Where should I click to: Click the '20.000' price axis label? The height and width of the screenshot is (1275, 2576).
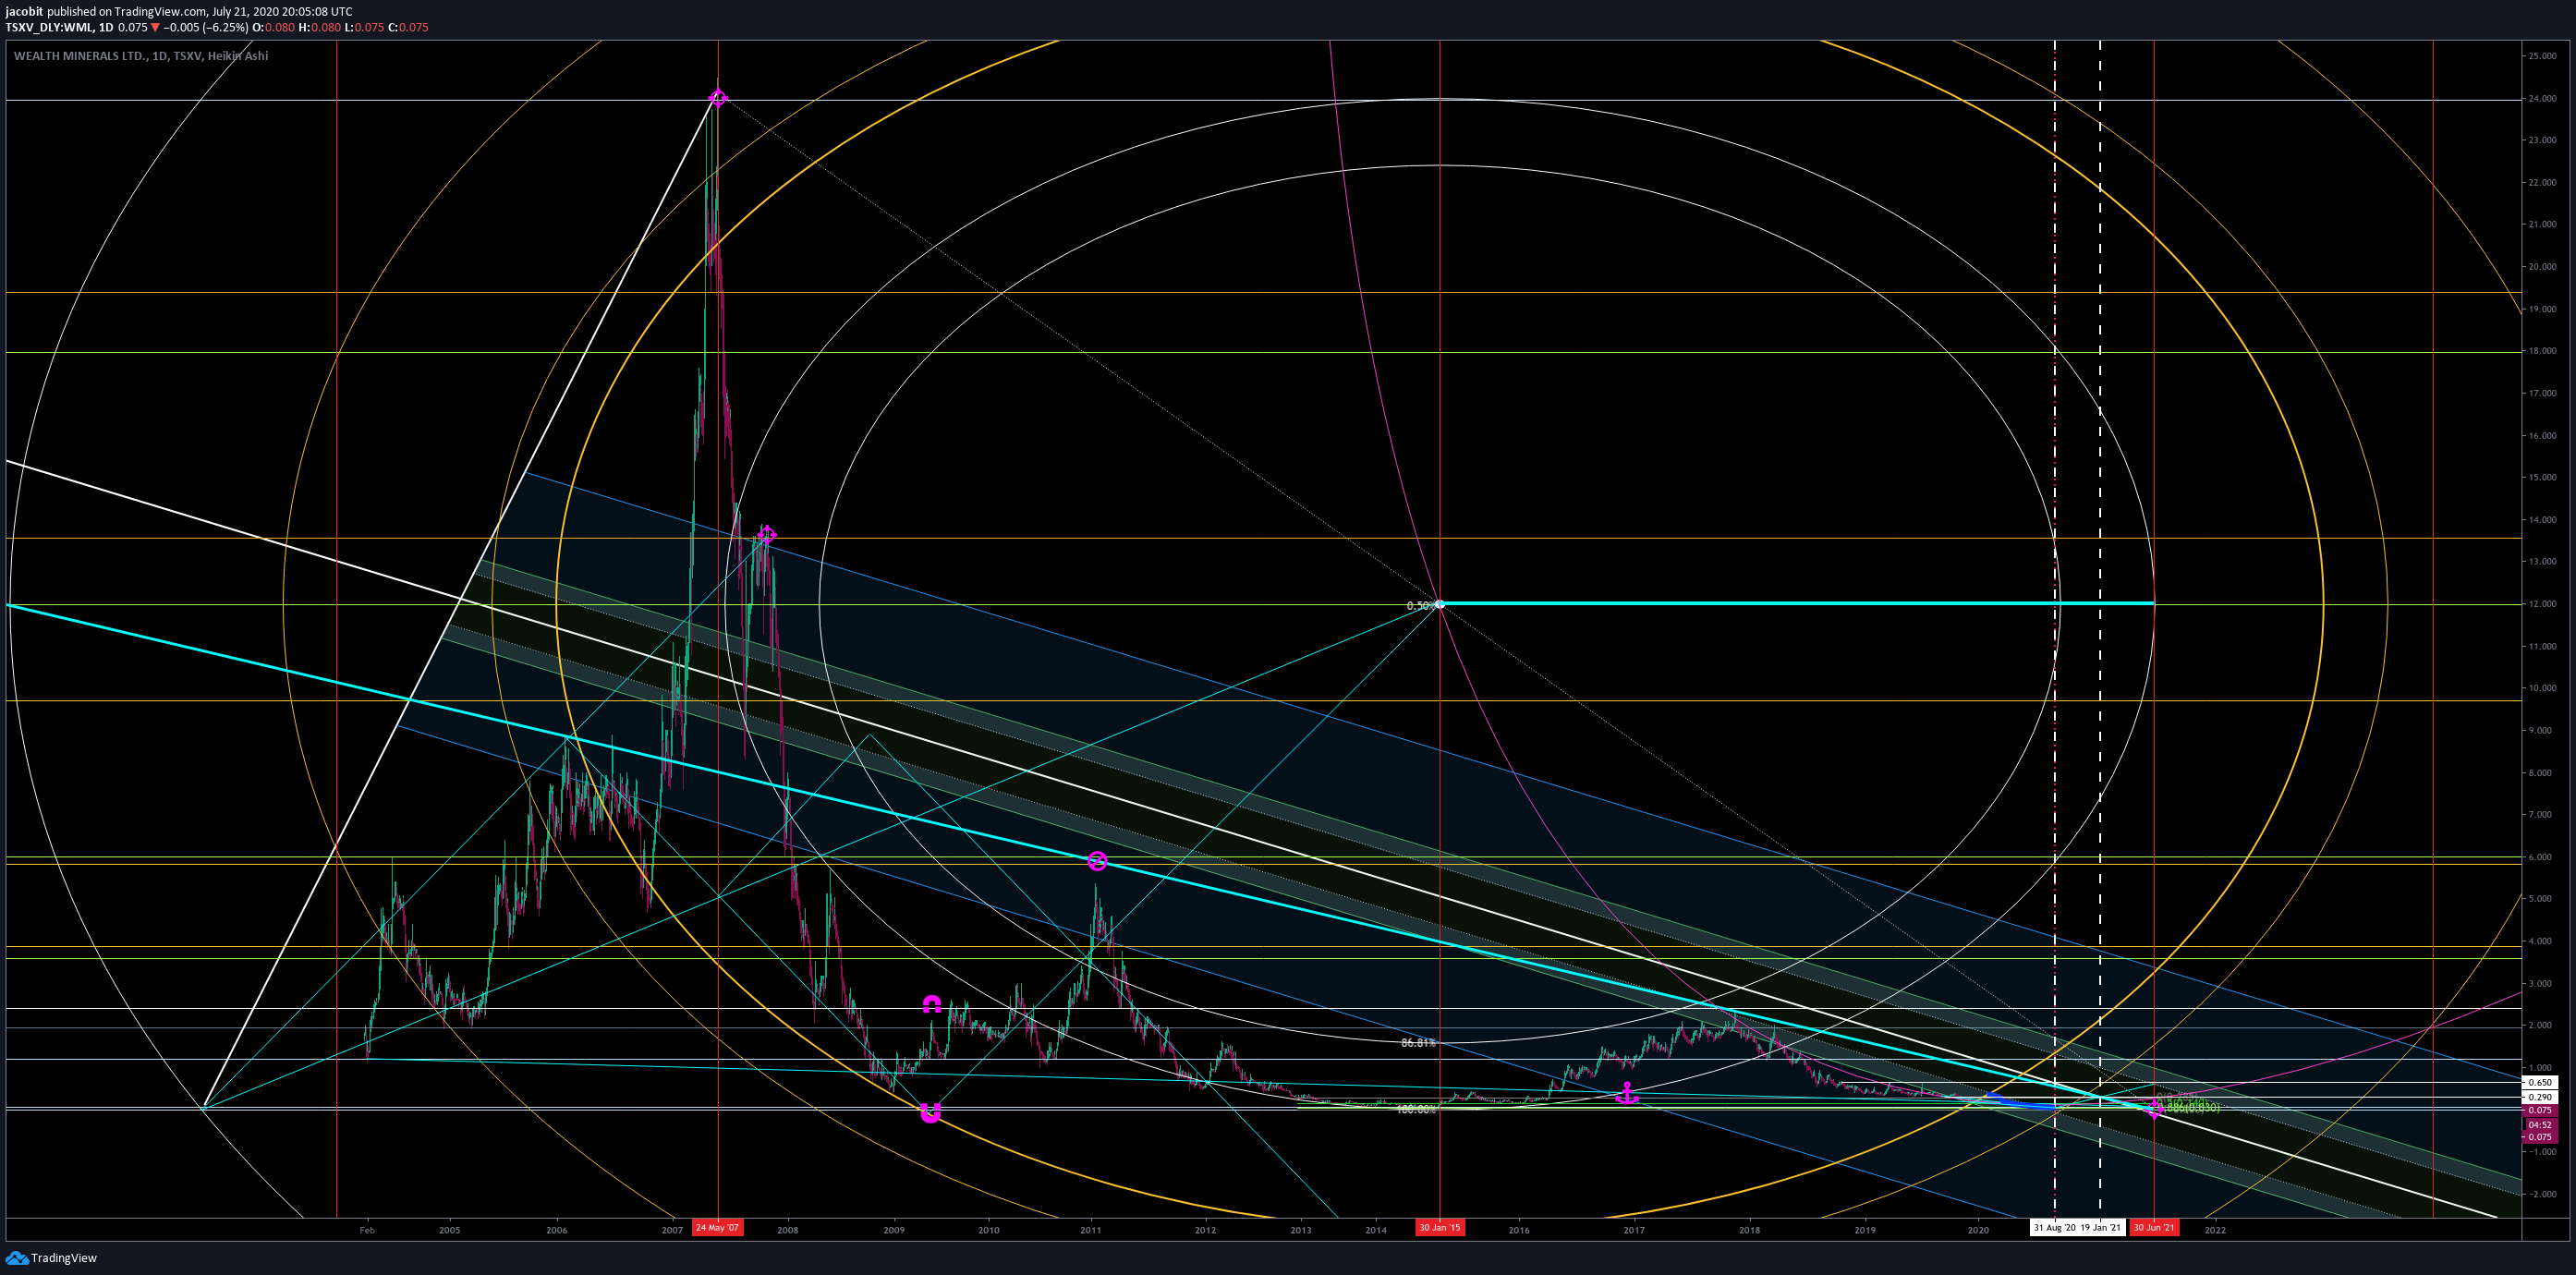[x=2543, y=267]
